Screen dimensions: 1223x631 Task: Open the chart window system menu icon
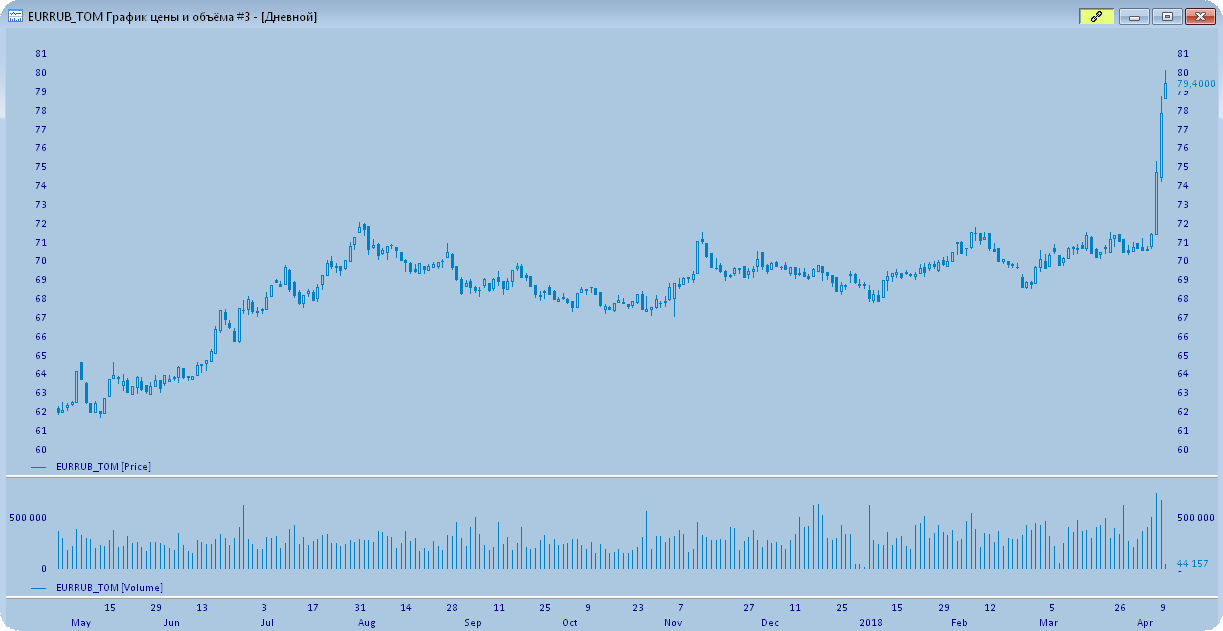16,16
